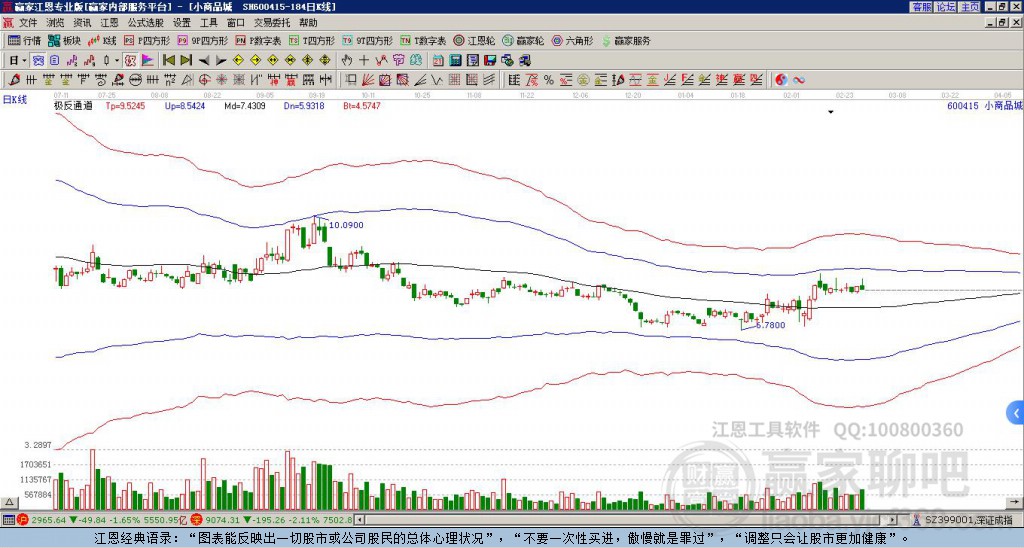Image resolution: width=1024 pixels, height=548 pixels.
Task: Open the 9T四方形 tool
Action: (367, 40)
